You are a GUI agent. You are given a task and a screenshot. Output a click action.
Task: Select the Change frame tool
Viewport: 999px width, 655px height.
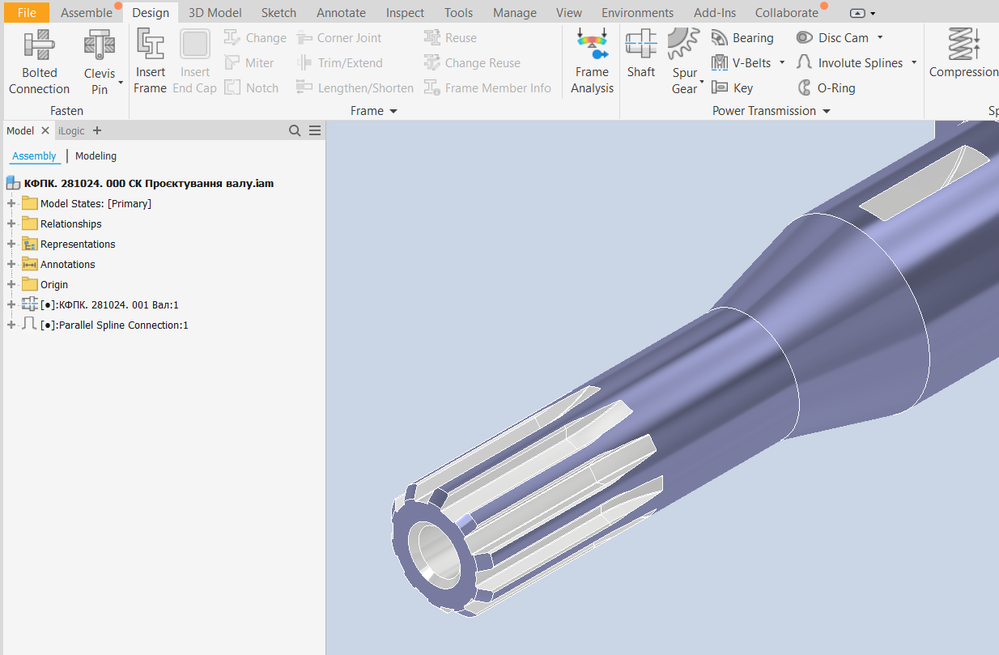pyautogui.click(x=255, y=38)
